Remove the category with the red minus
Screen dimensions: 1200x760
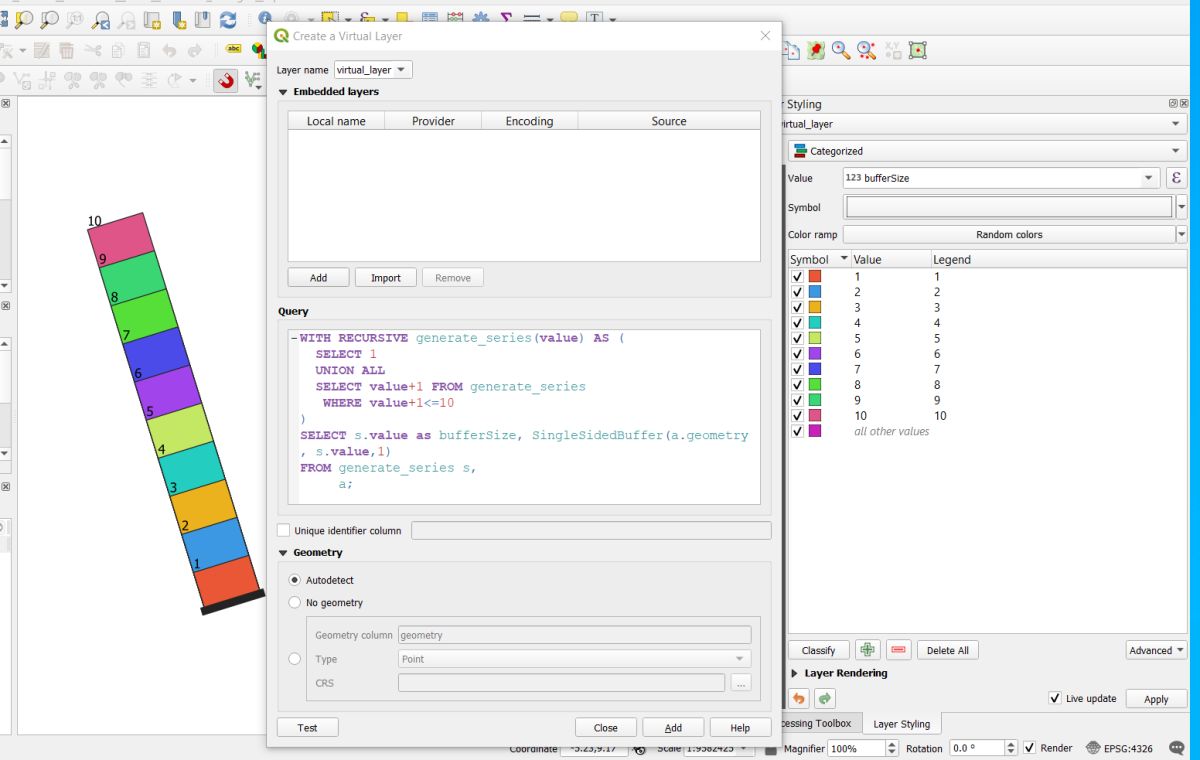(899, 650)
